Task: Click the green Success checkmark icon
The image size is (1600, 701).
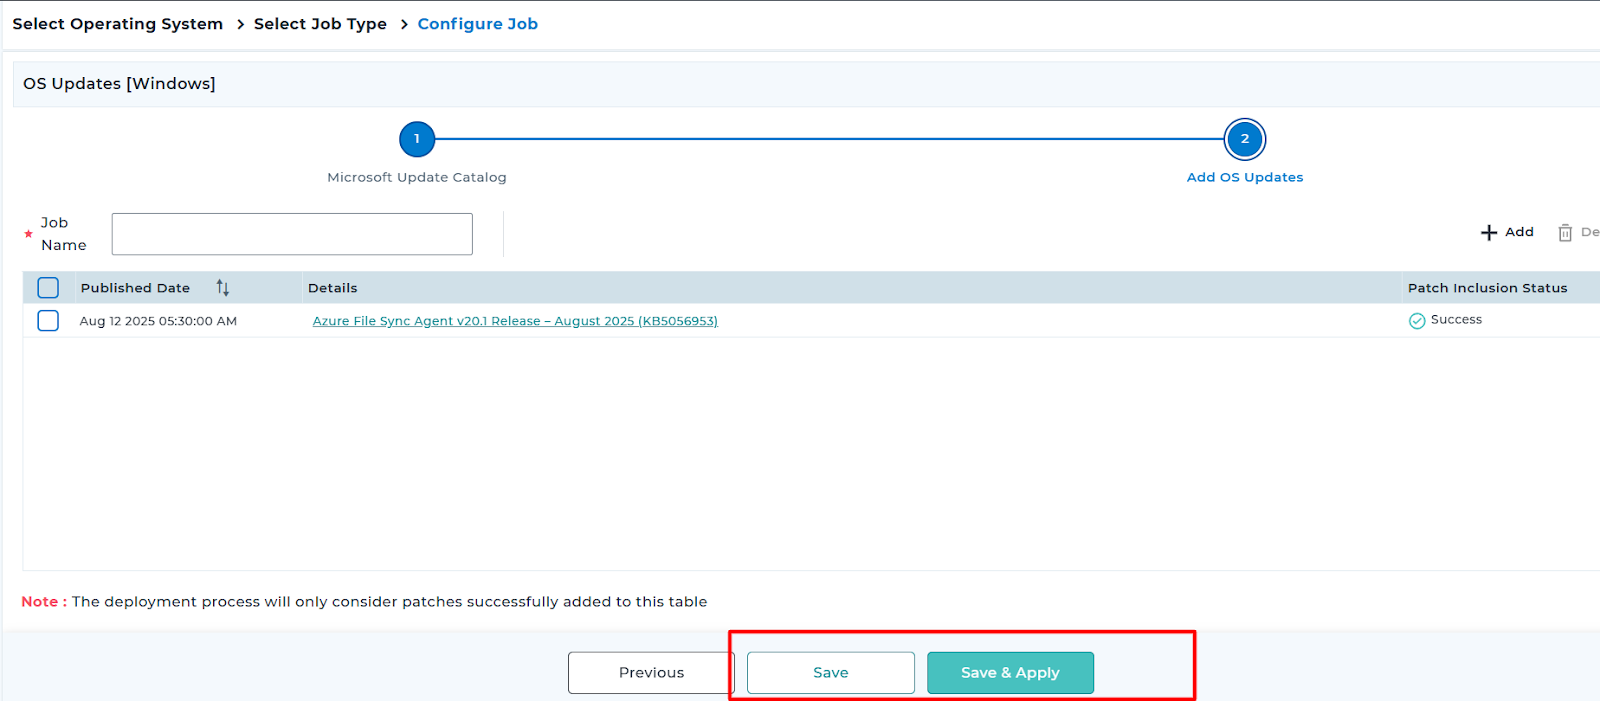Action: (1417, 321)
